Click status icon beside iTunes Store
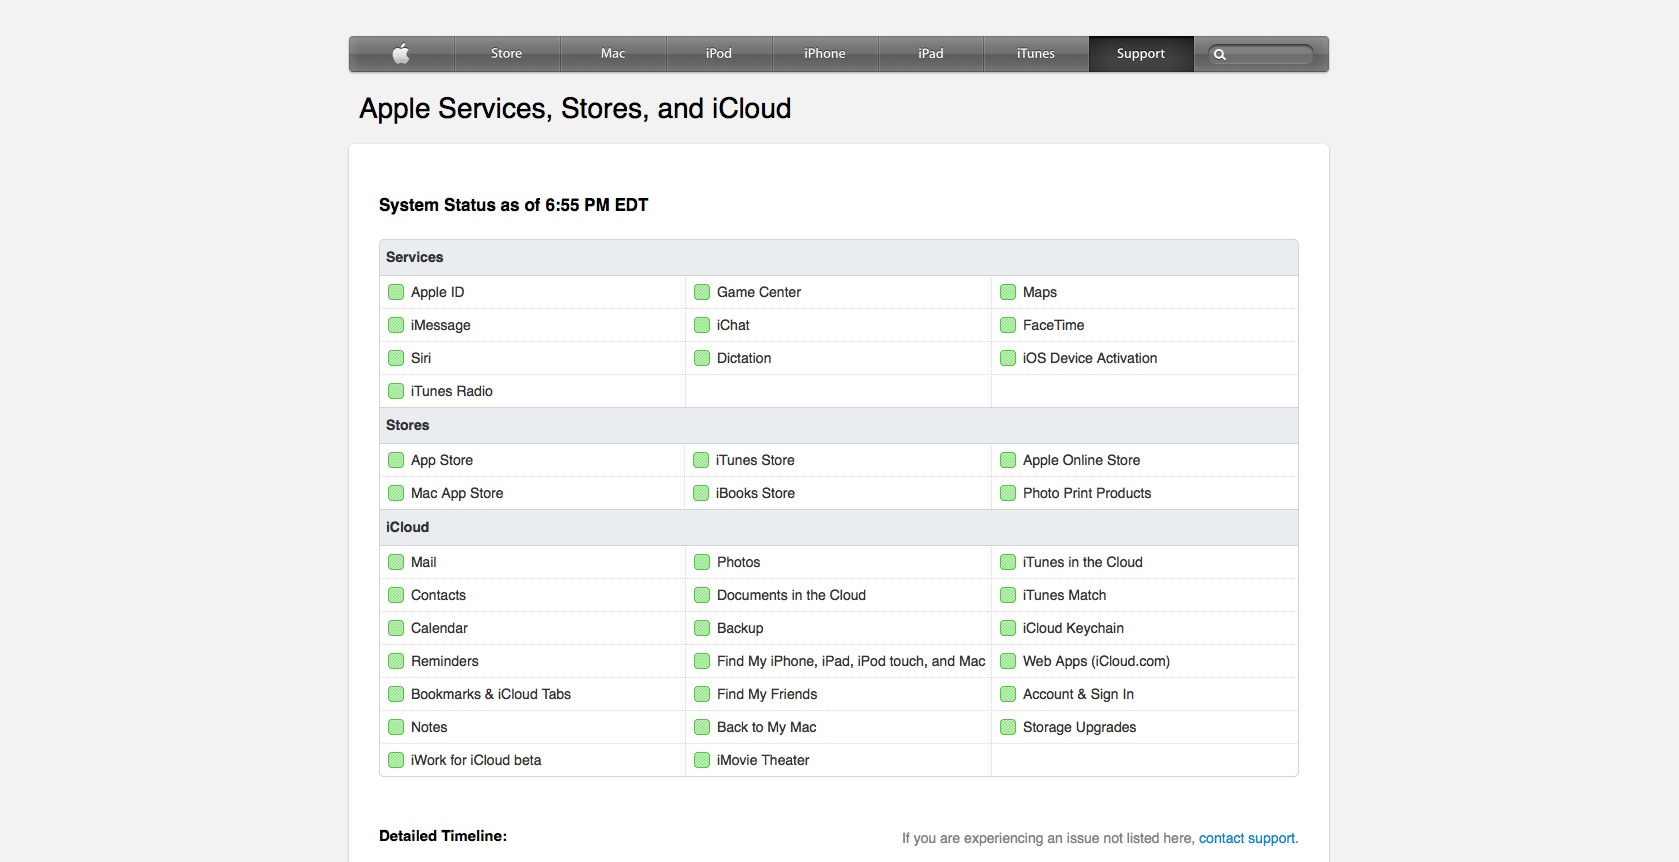The width and height of the screenshot is (1679, 862). [x=702, y=460]
